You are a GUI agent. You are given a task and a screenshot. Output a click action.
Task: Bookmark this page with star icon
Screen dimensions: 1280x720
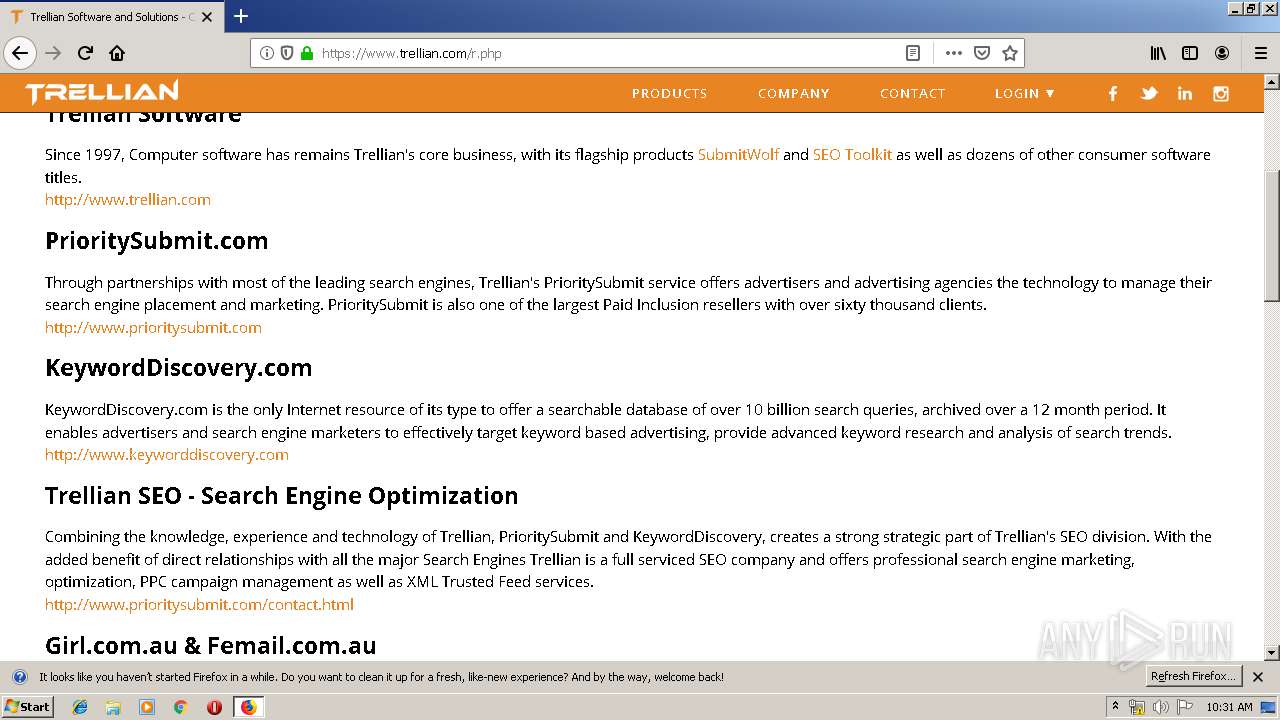point(1010,53)
